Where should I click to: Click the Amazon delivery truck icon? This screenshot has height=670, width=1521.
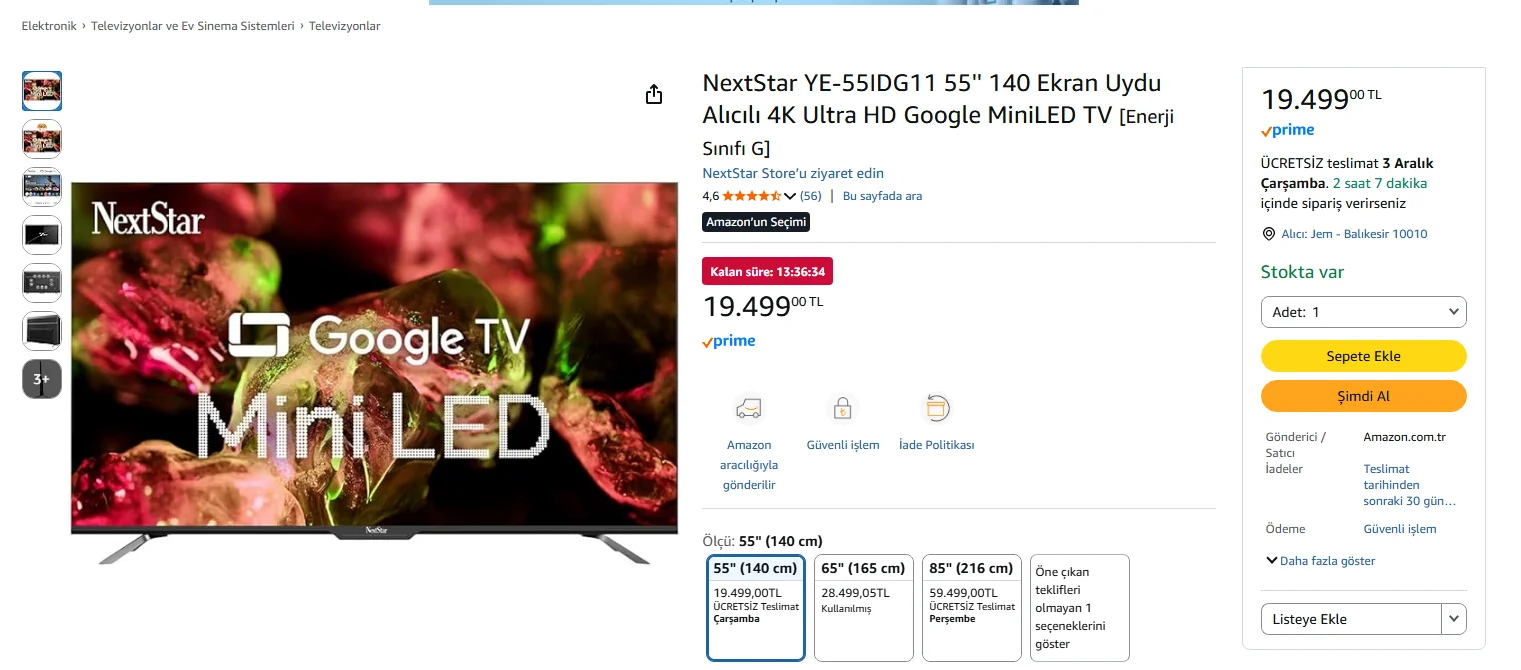point(748,408)
